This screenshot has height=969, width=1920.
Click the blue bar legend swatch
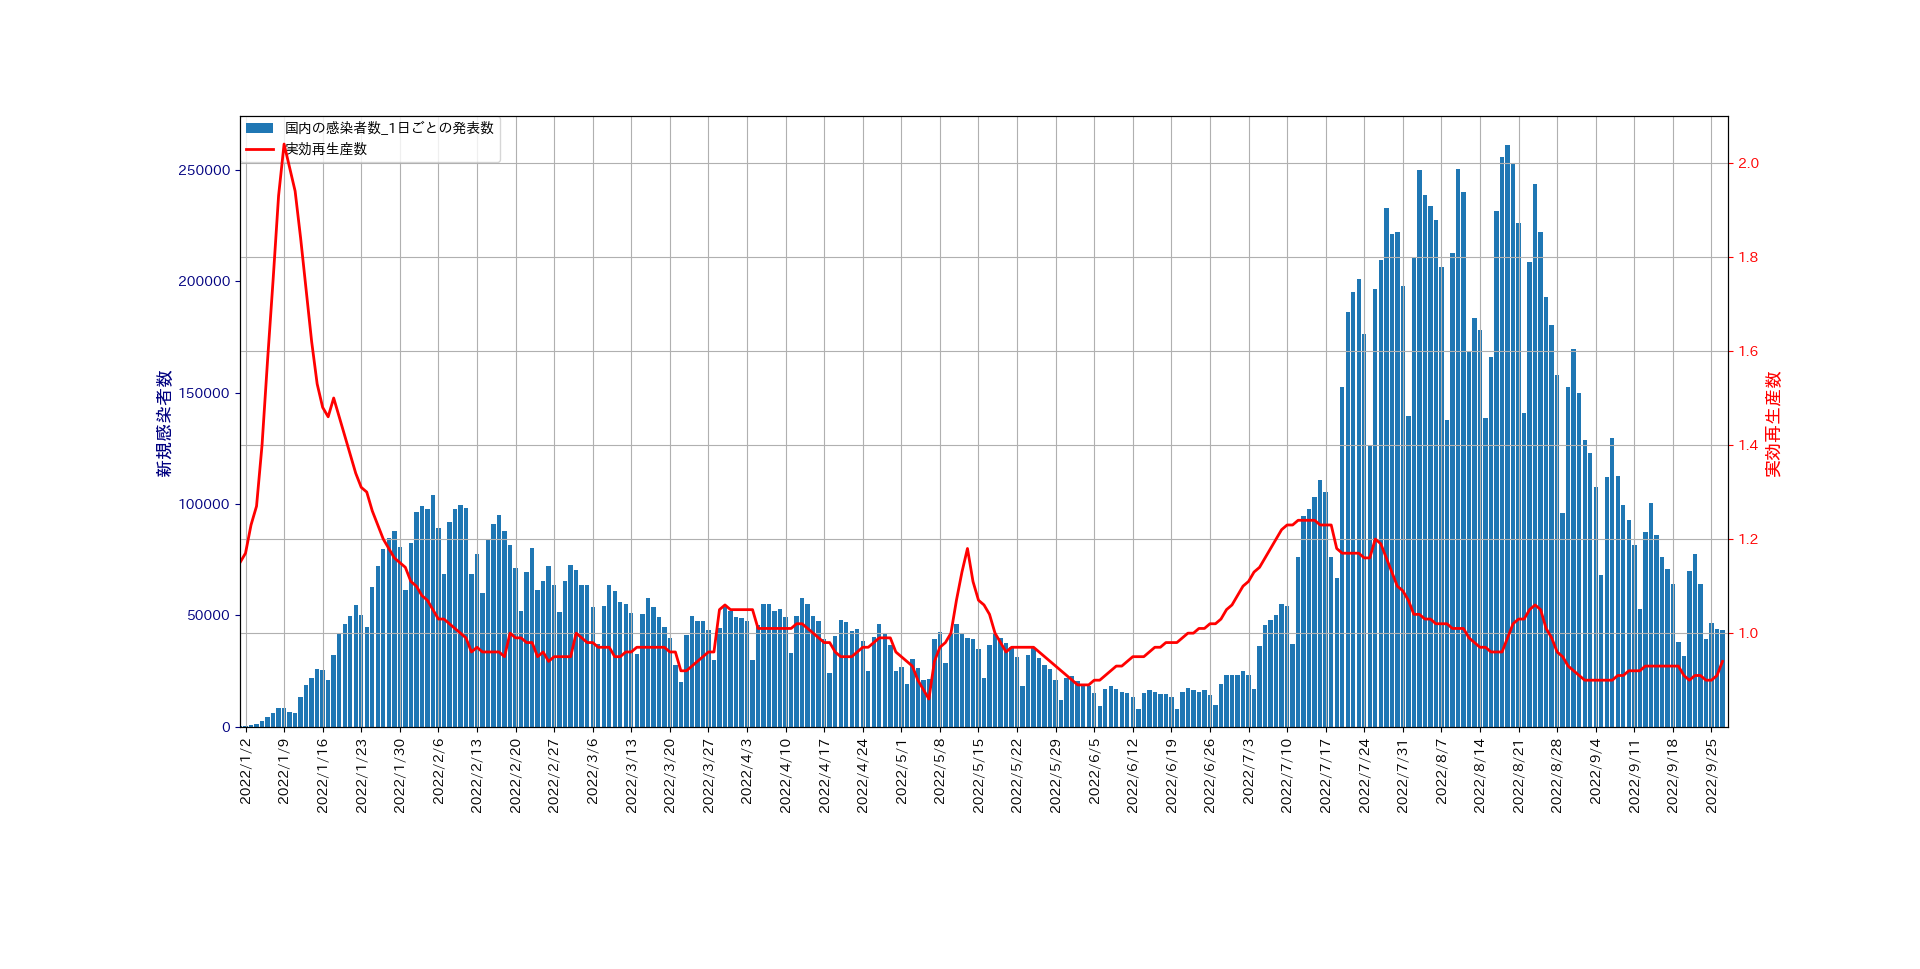click(x=259, y=128)
